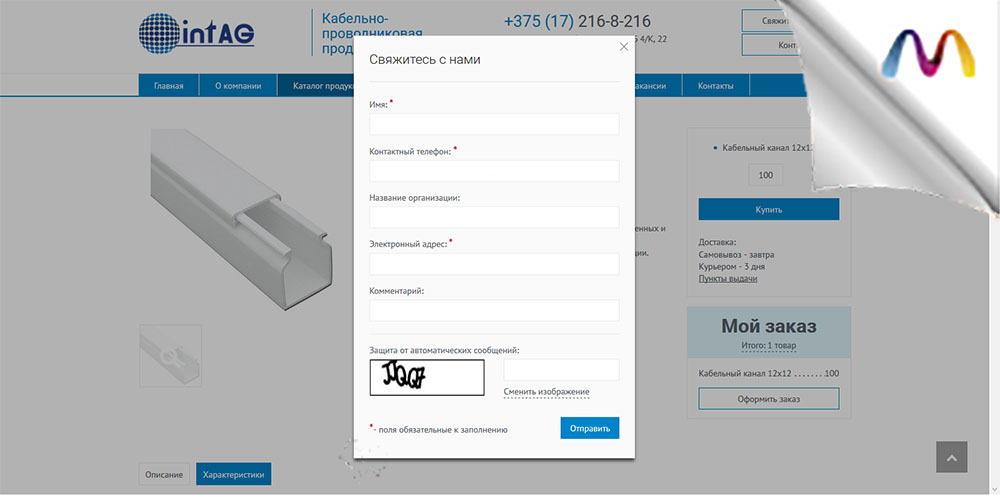Click Оформить заказ button
This screenshot has width=1000, height=497.
pyautogui.click(x=768, y=399)
